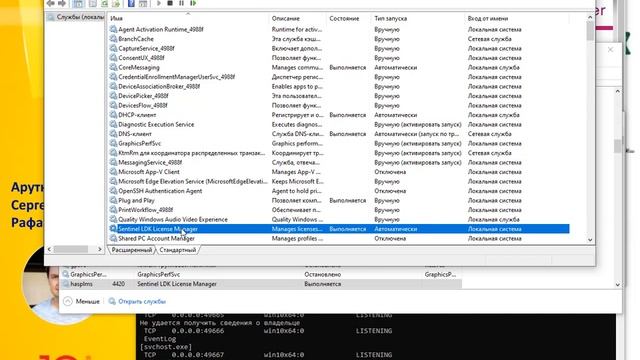Click Task Manager list scrollbar down arrow
The image size is (640, 360).
618,284
